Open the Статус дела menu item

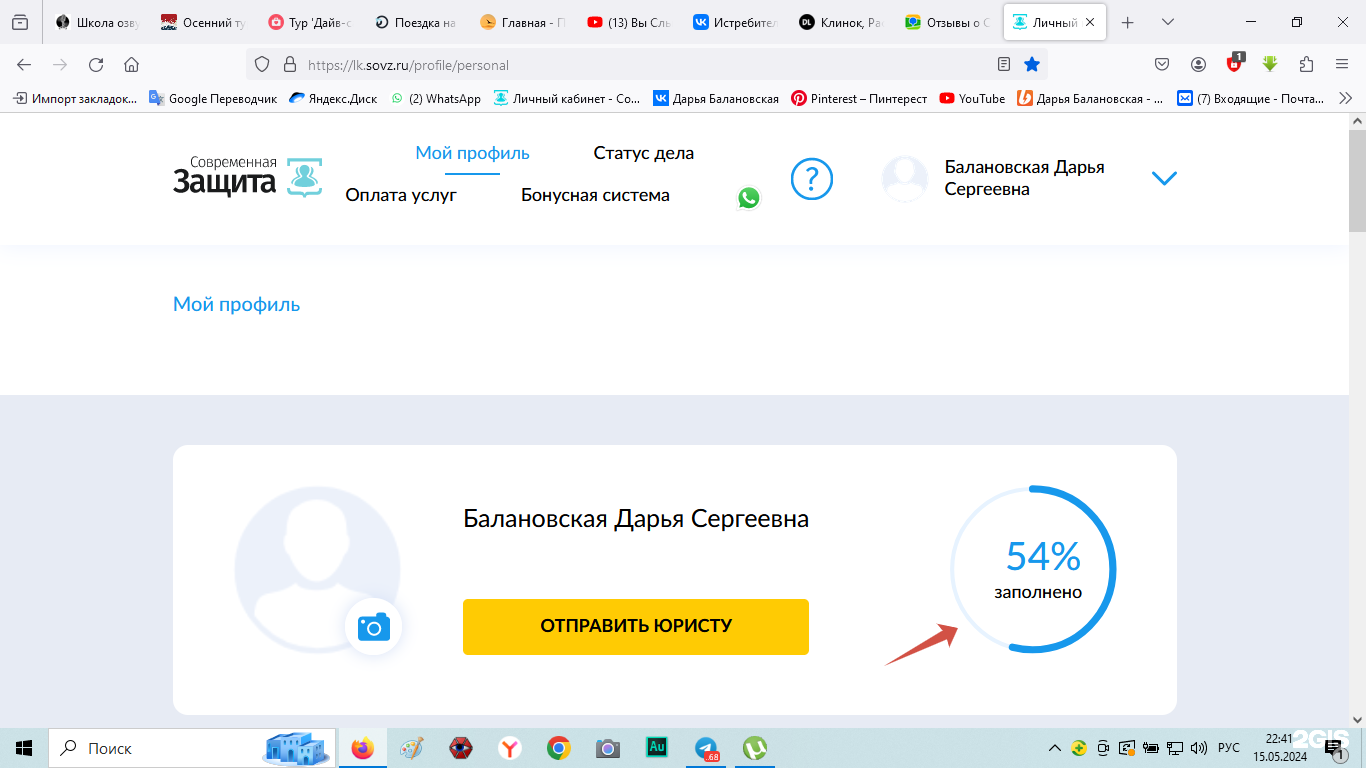(643, 153)
